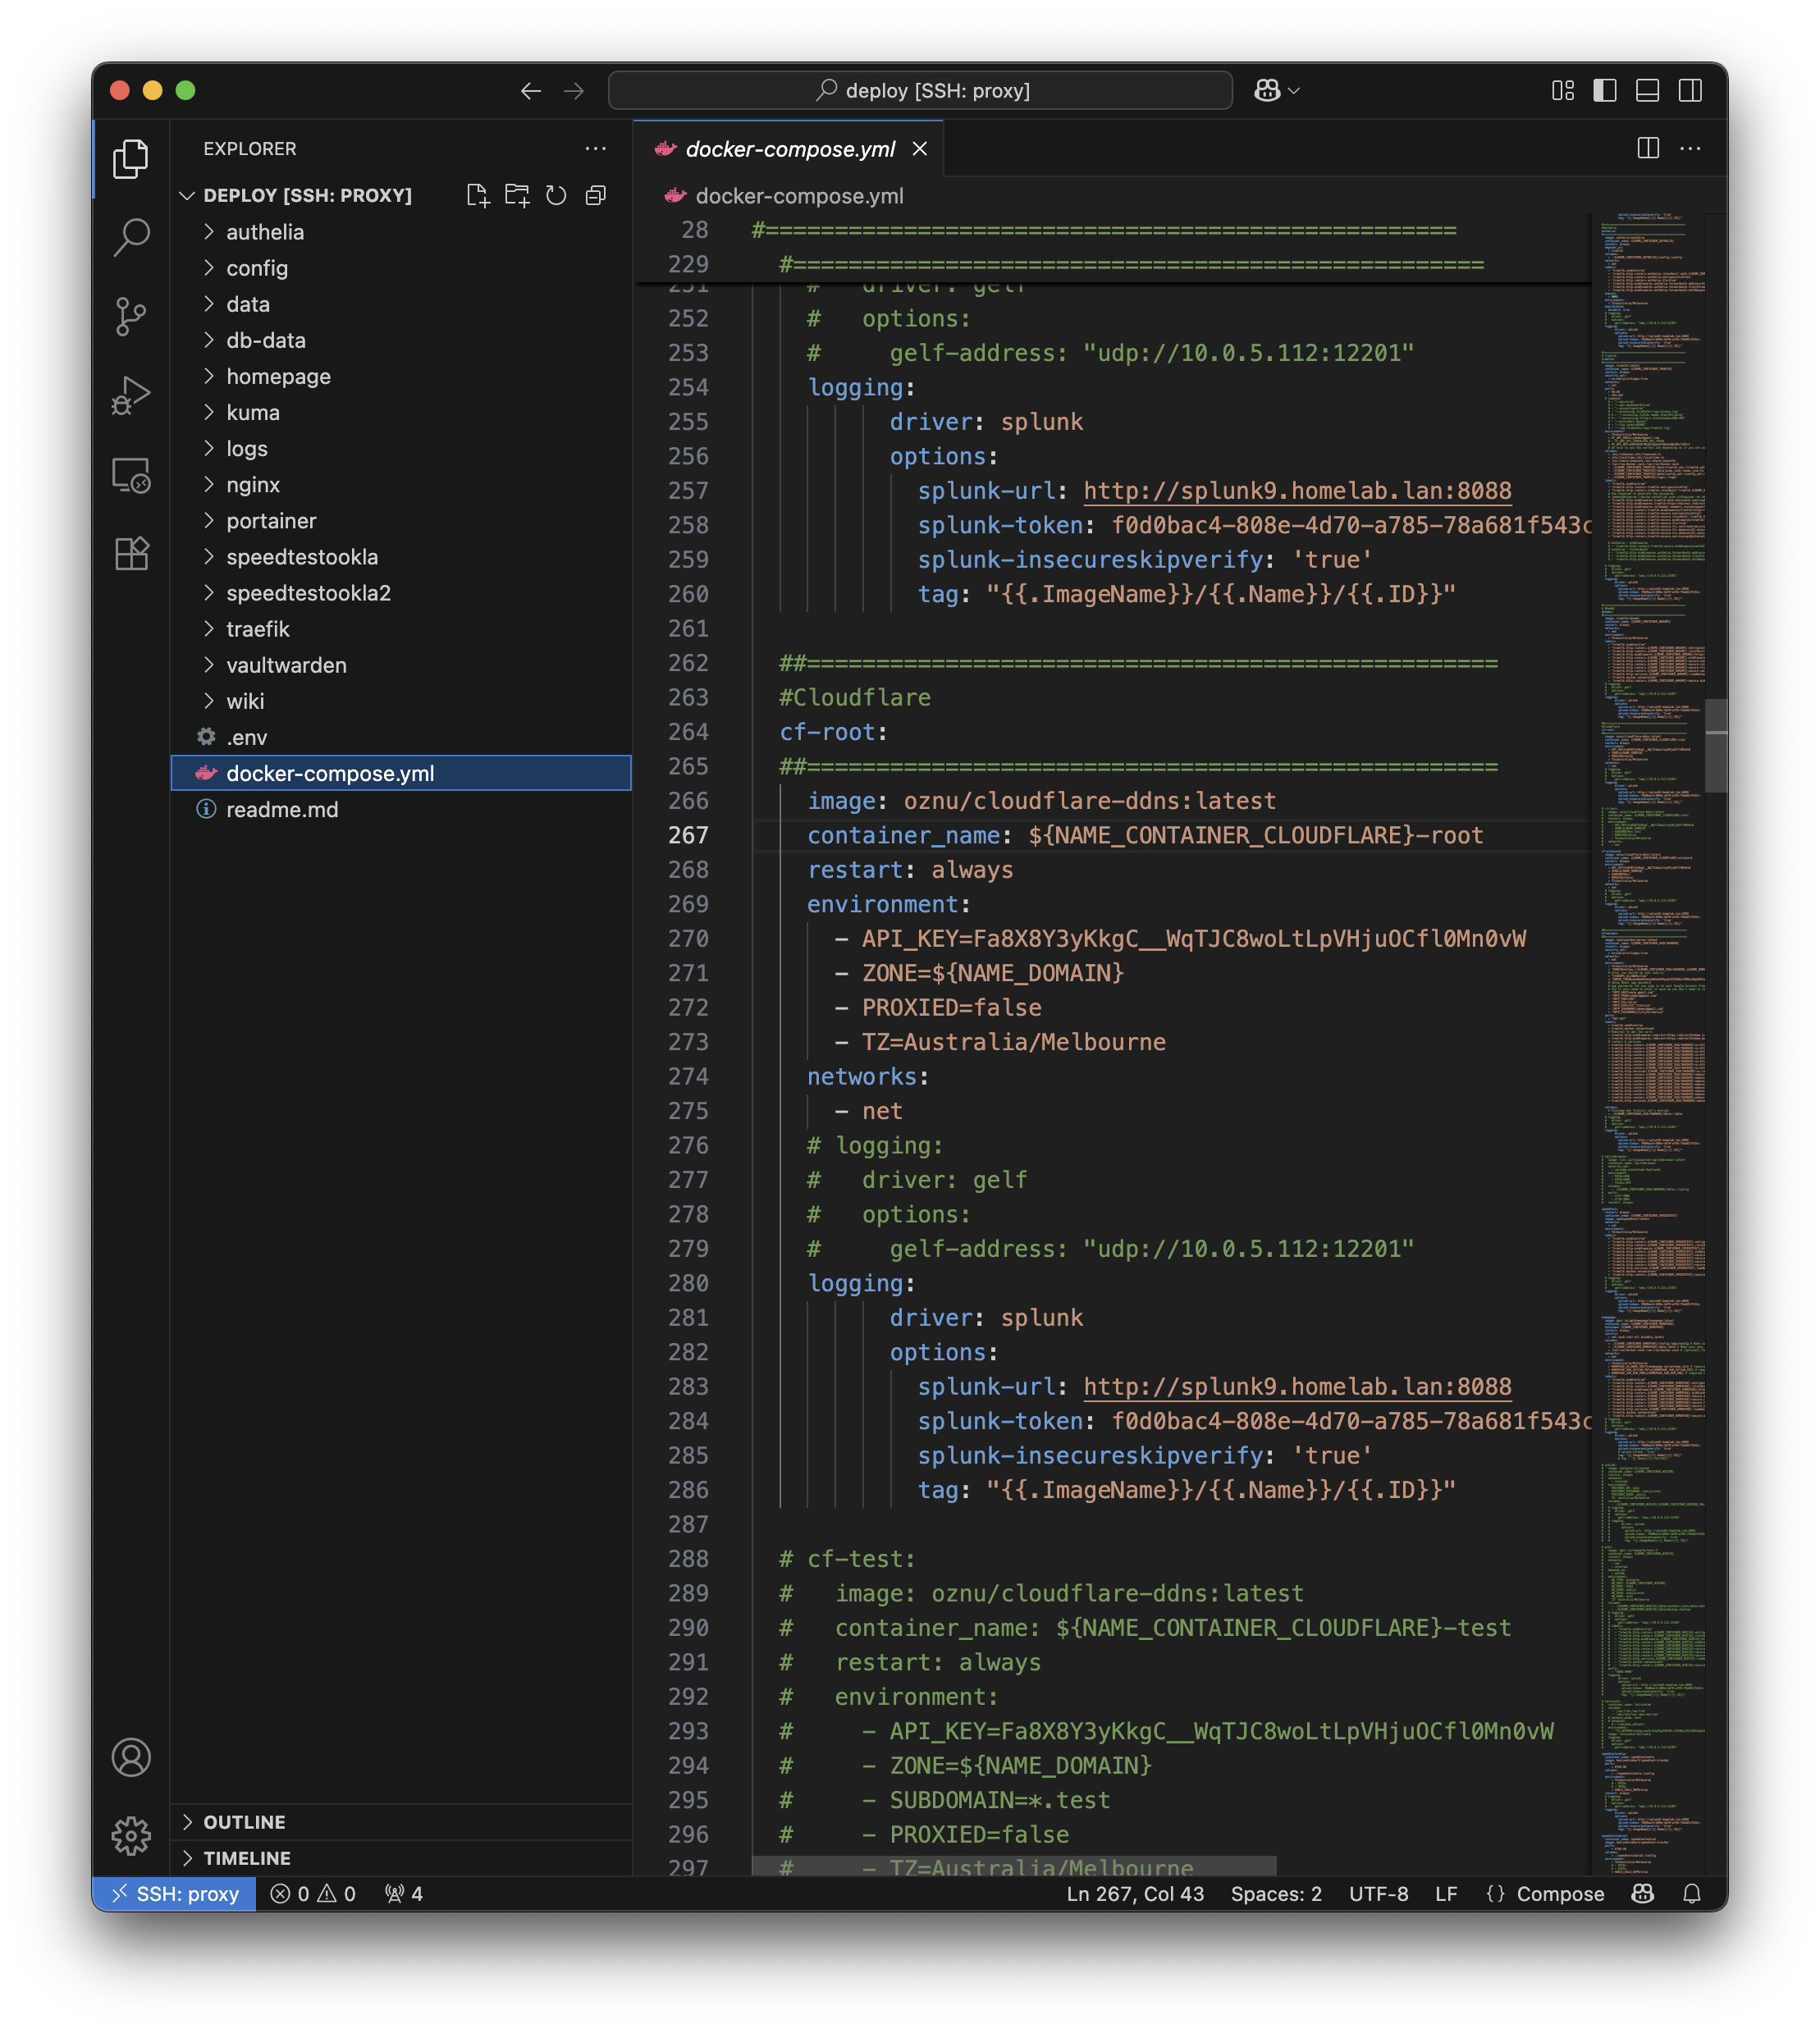Select the docker-compose.yml editor tab
Image resolution: width=1820 pixels, height=2033 pixels.
pyautogui.click(x=789, y=149)
